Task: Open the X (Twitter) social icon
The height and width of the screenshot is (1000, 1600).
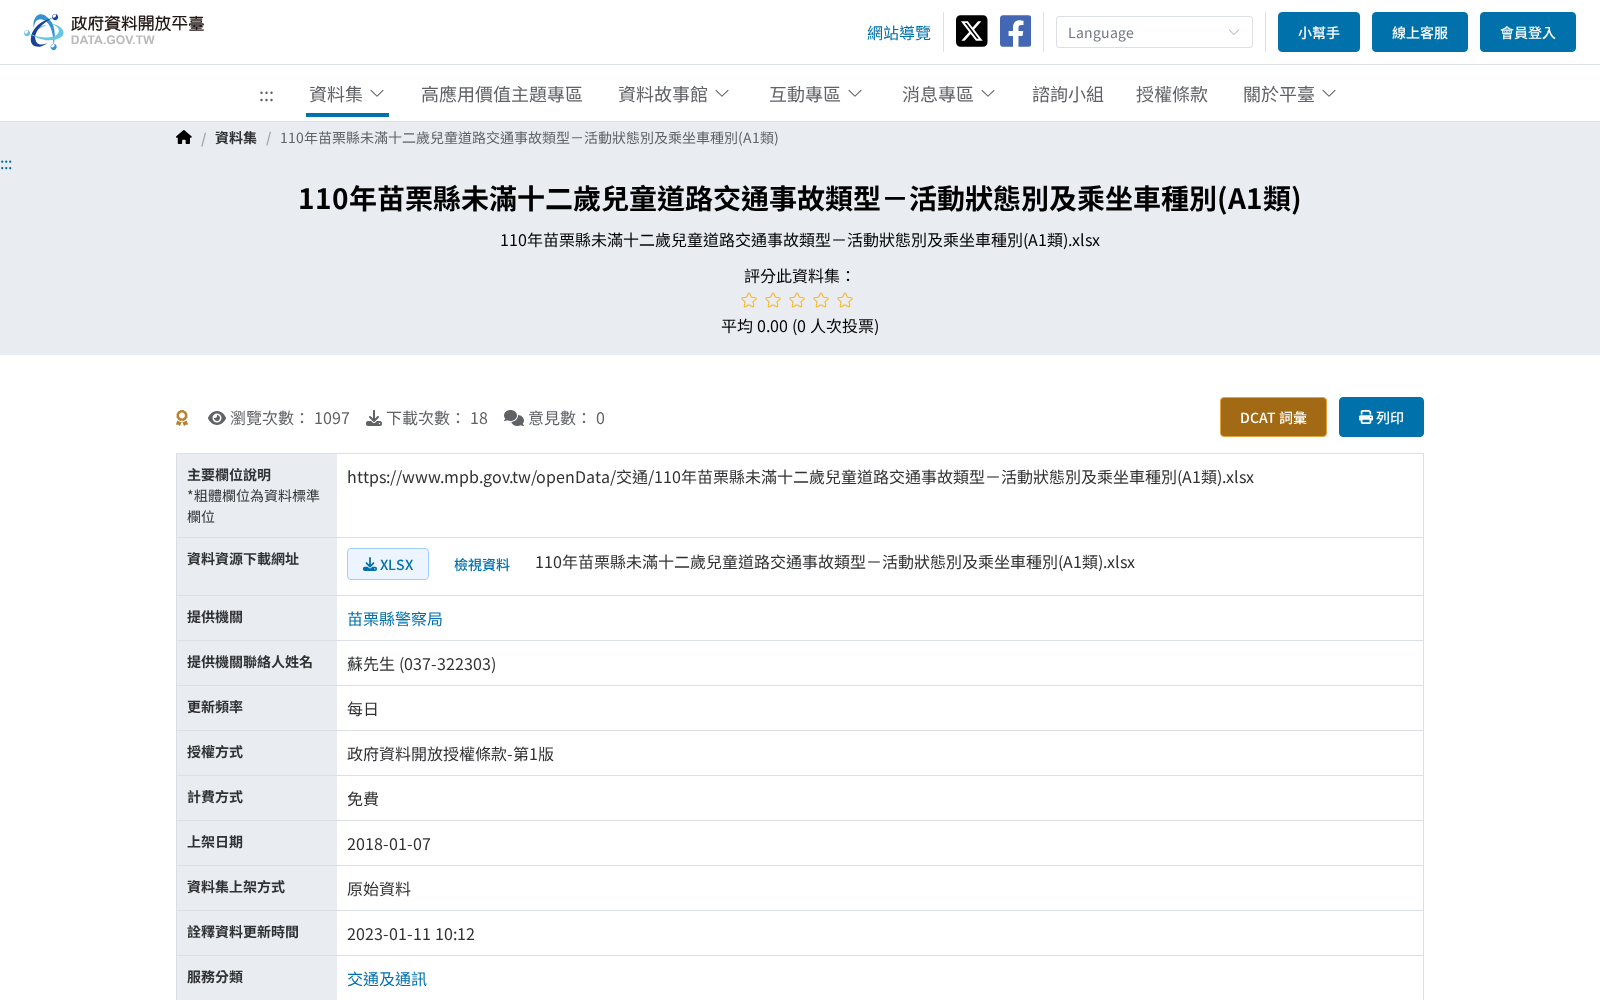Action: point(971,31)
